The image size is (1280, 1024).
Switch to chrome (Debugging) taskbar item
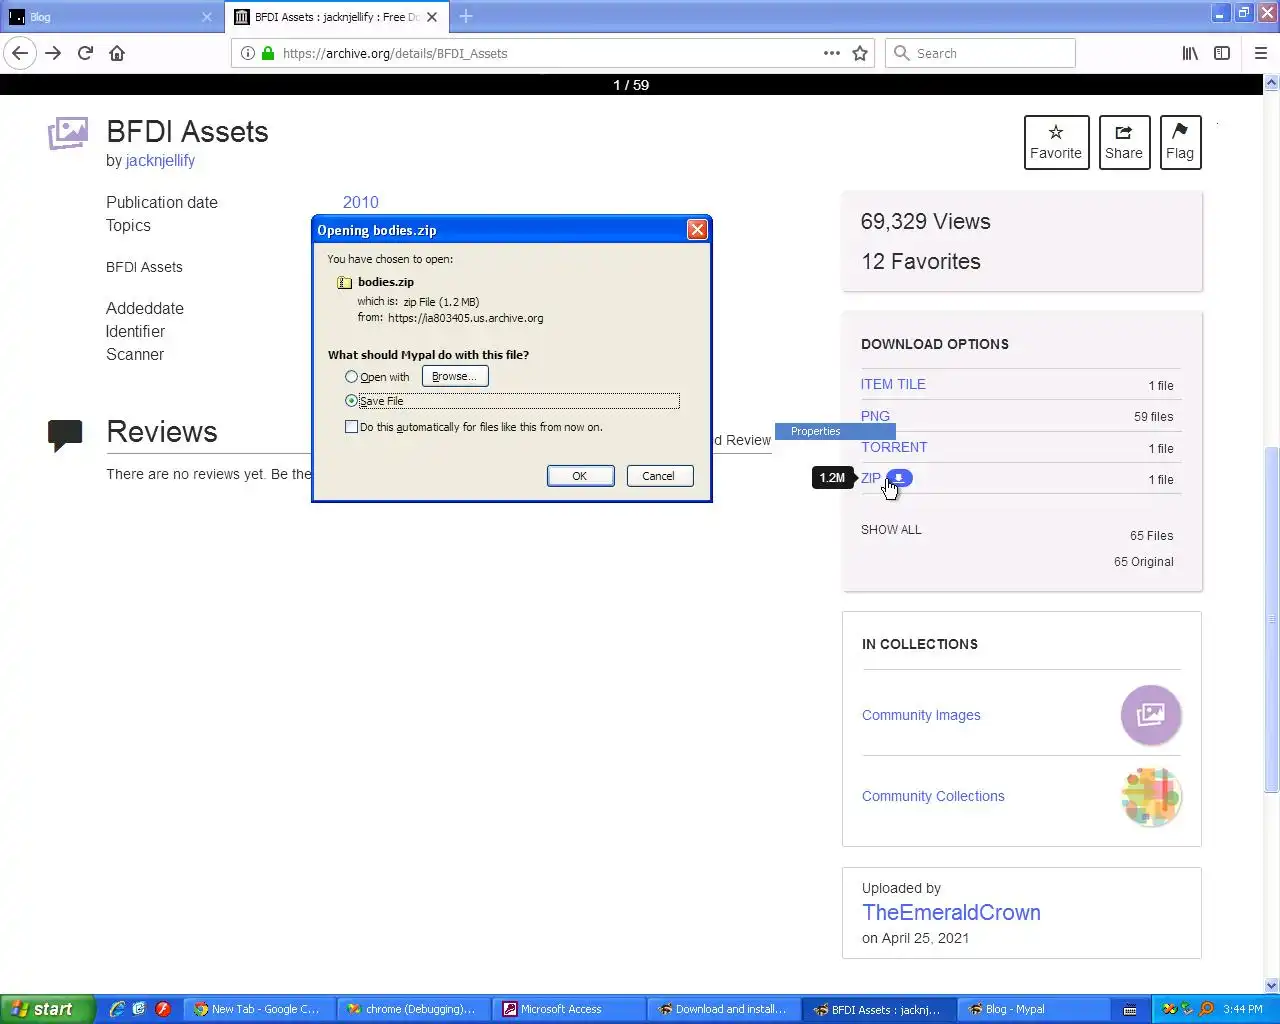411,1009
